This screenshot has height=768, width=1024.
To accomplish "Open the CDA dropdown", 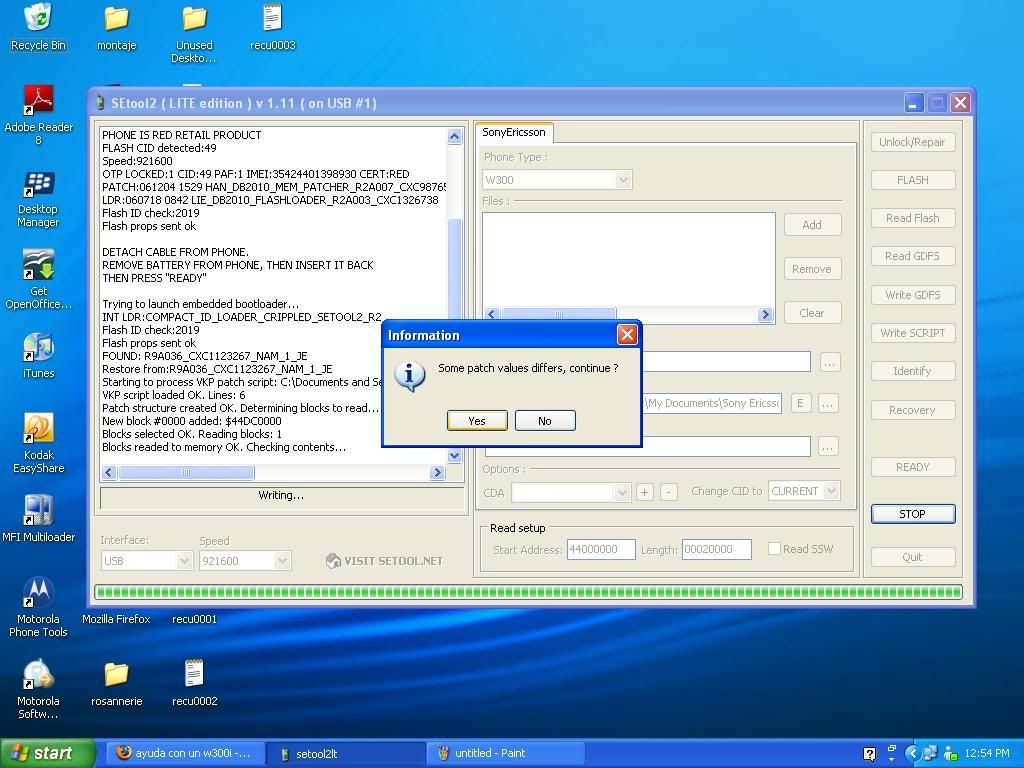I will coord(621,492).
